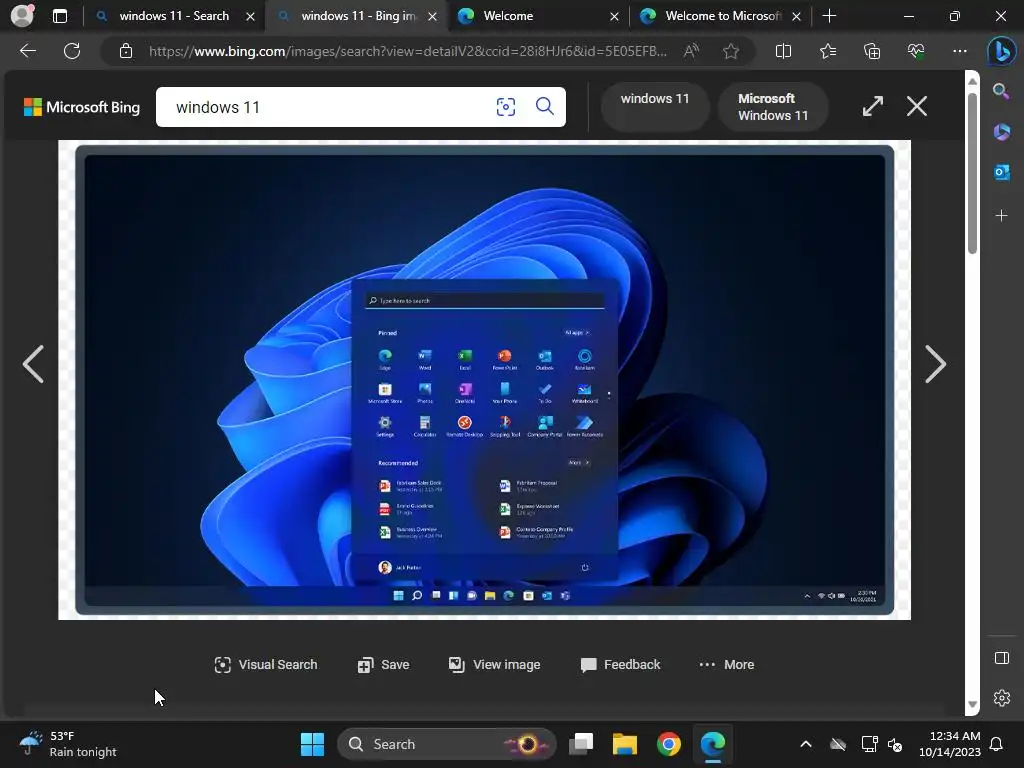Open sidebar settings gear
This screenshot has width=1024, height=768.
coord(1001,698)
